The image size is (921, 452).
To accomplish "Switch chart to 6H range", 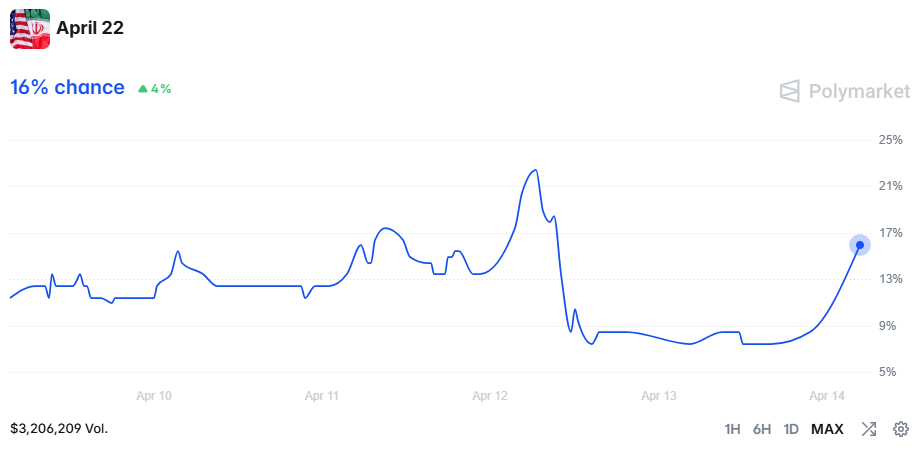I will tap(762, 429).
